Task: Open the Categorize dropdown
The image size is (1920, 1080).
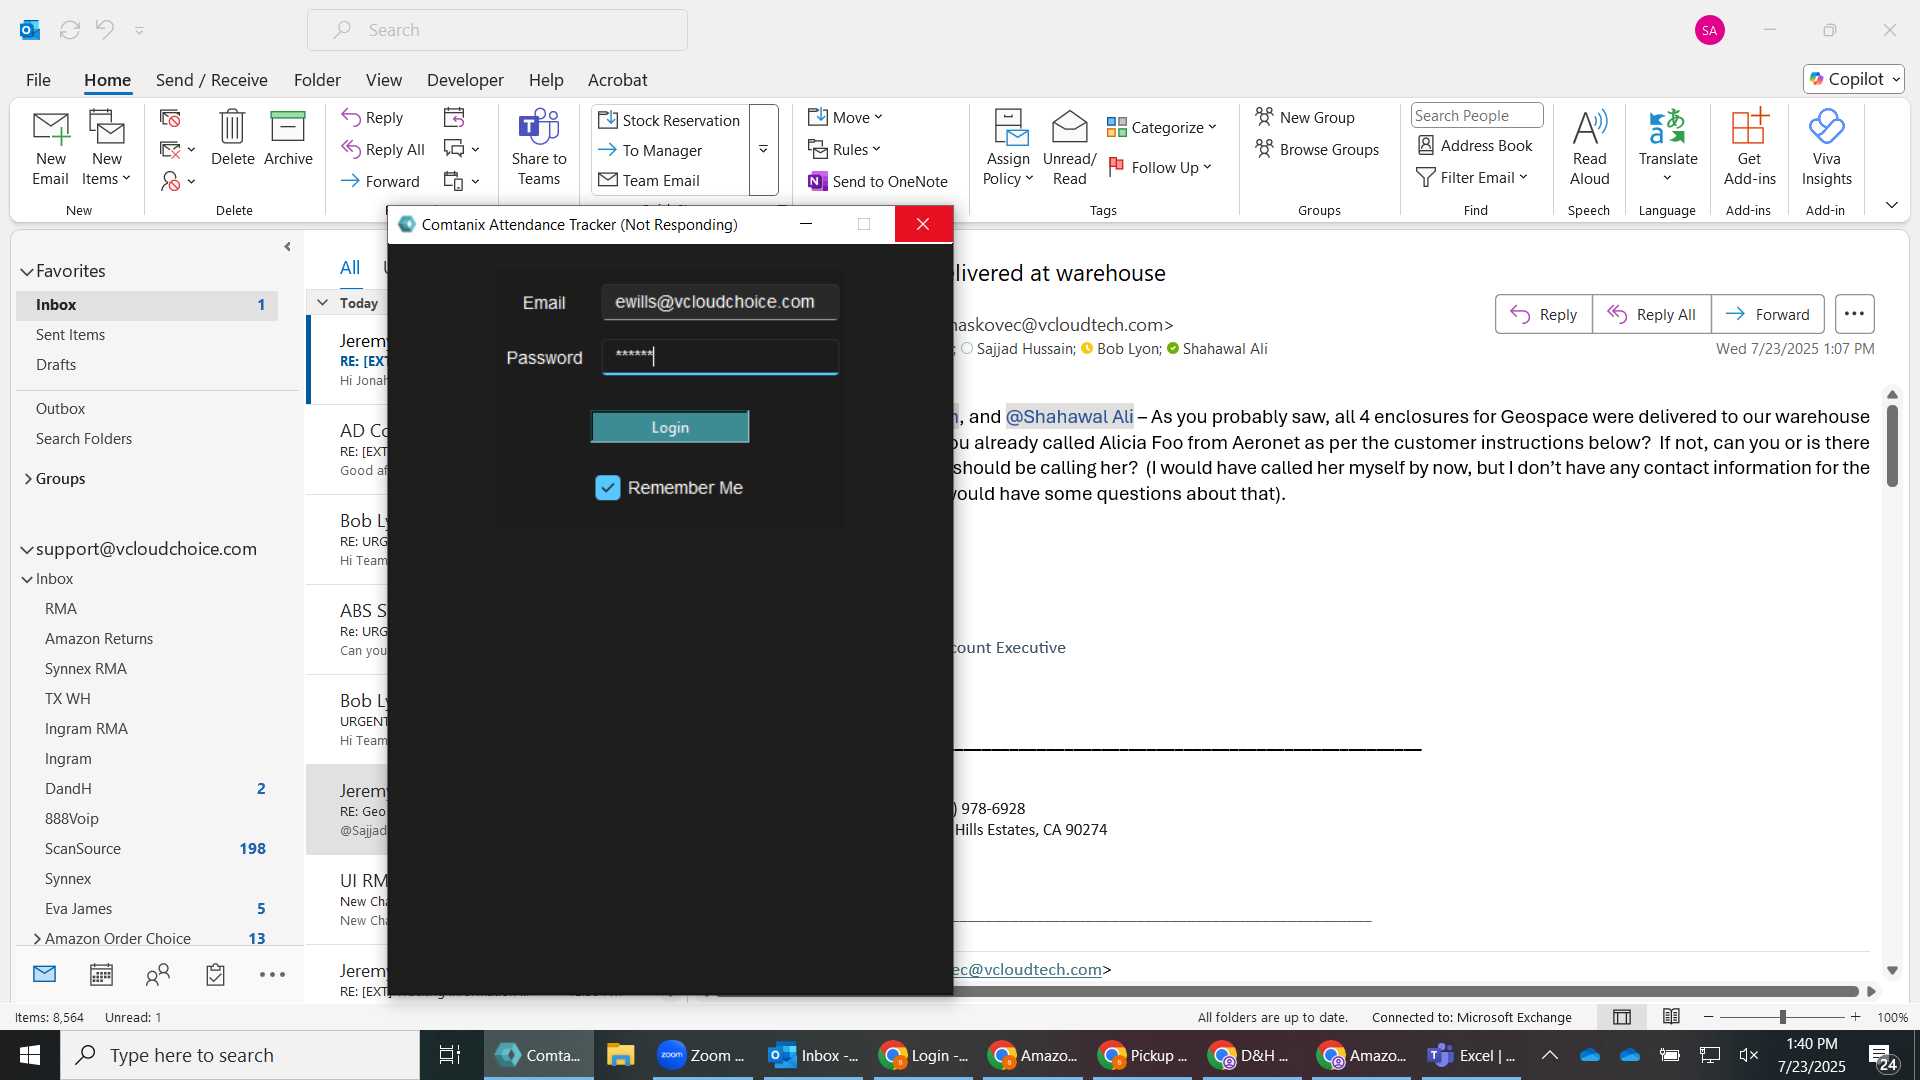Action: tap(1162, 127)
